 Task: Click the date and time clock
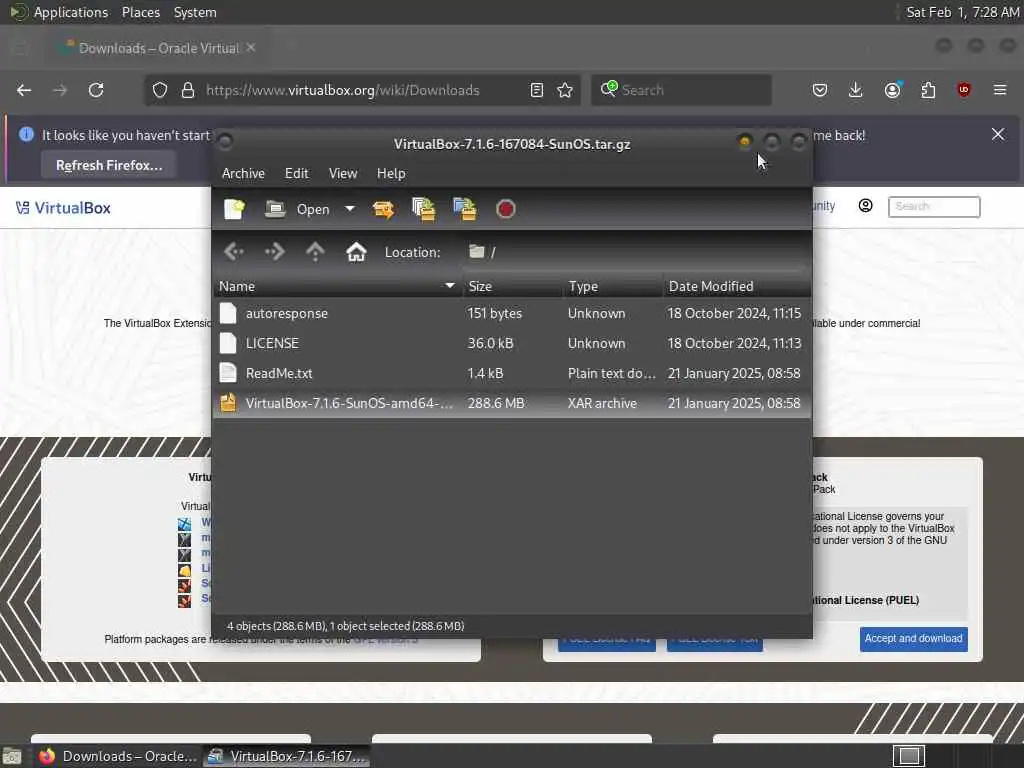[963, 12]
